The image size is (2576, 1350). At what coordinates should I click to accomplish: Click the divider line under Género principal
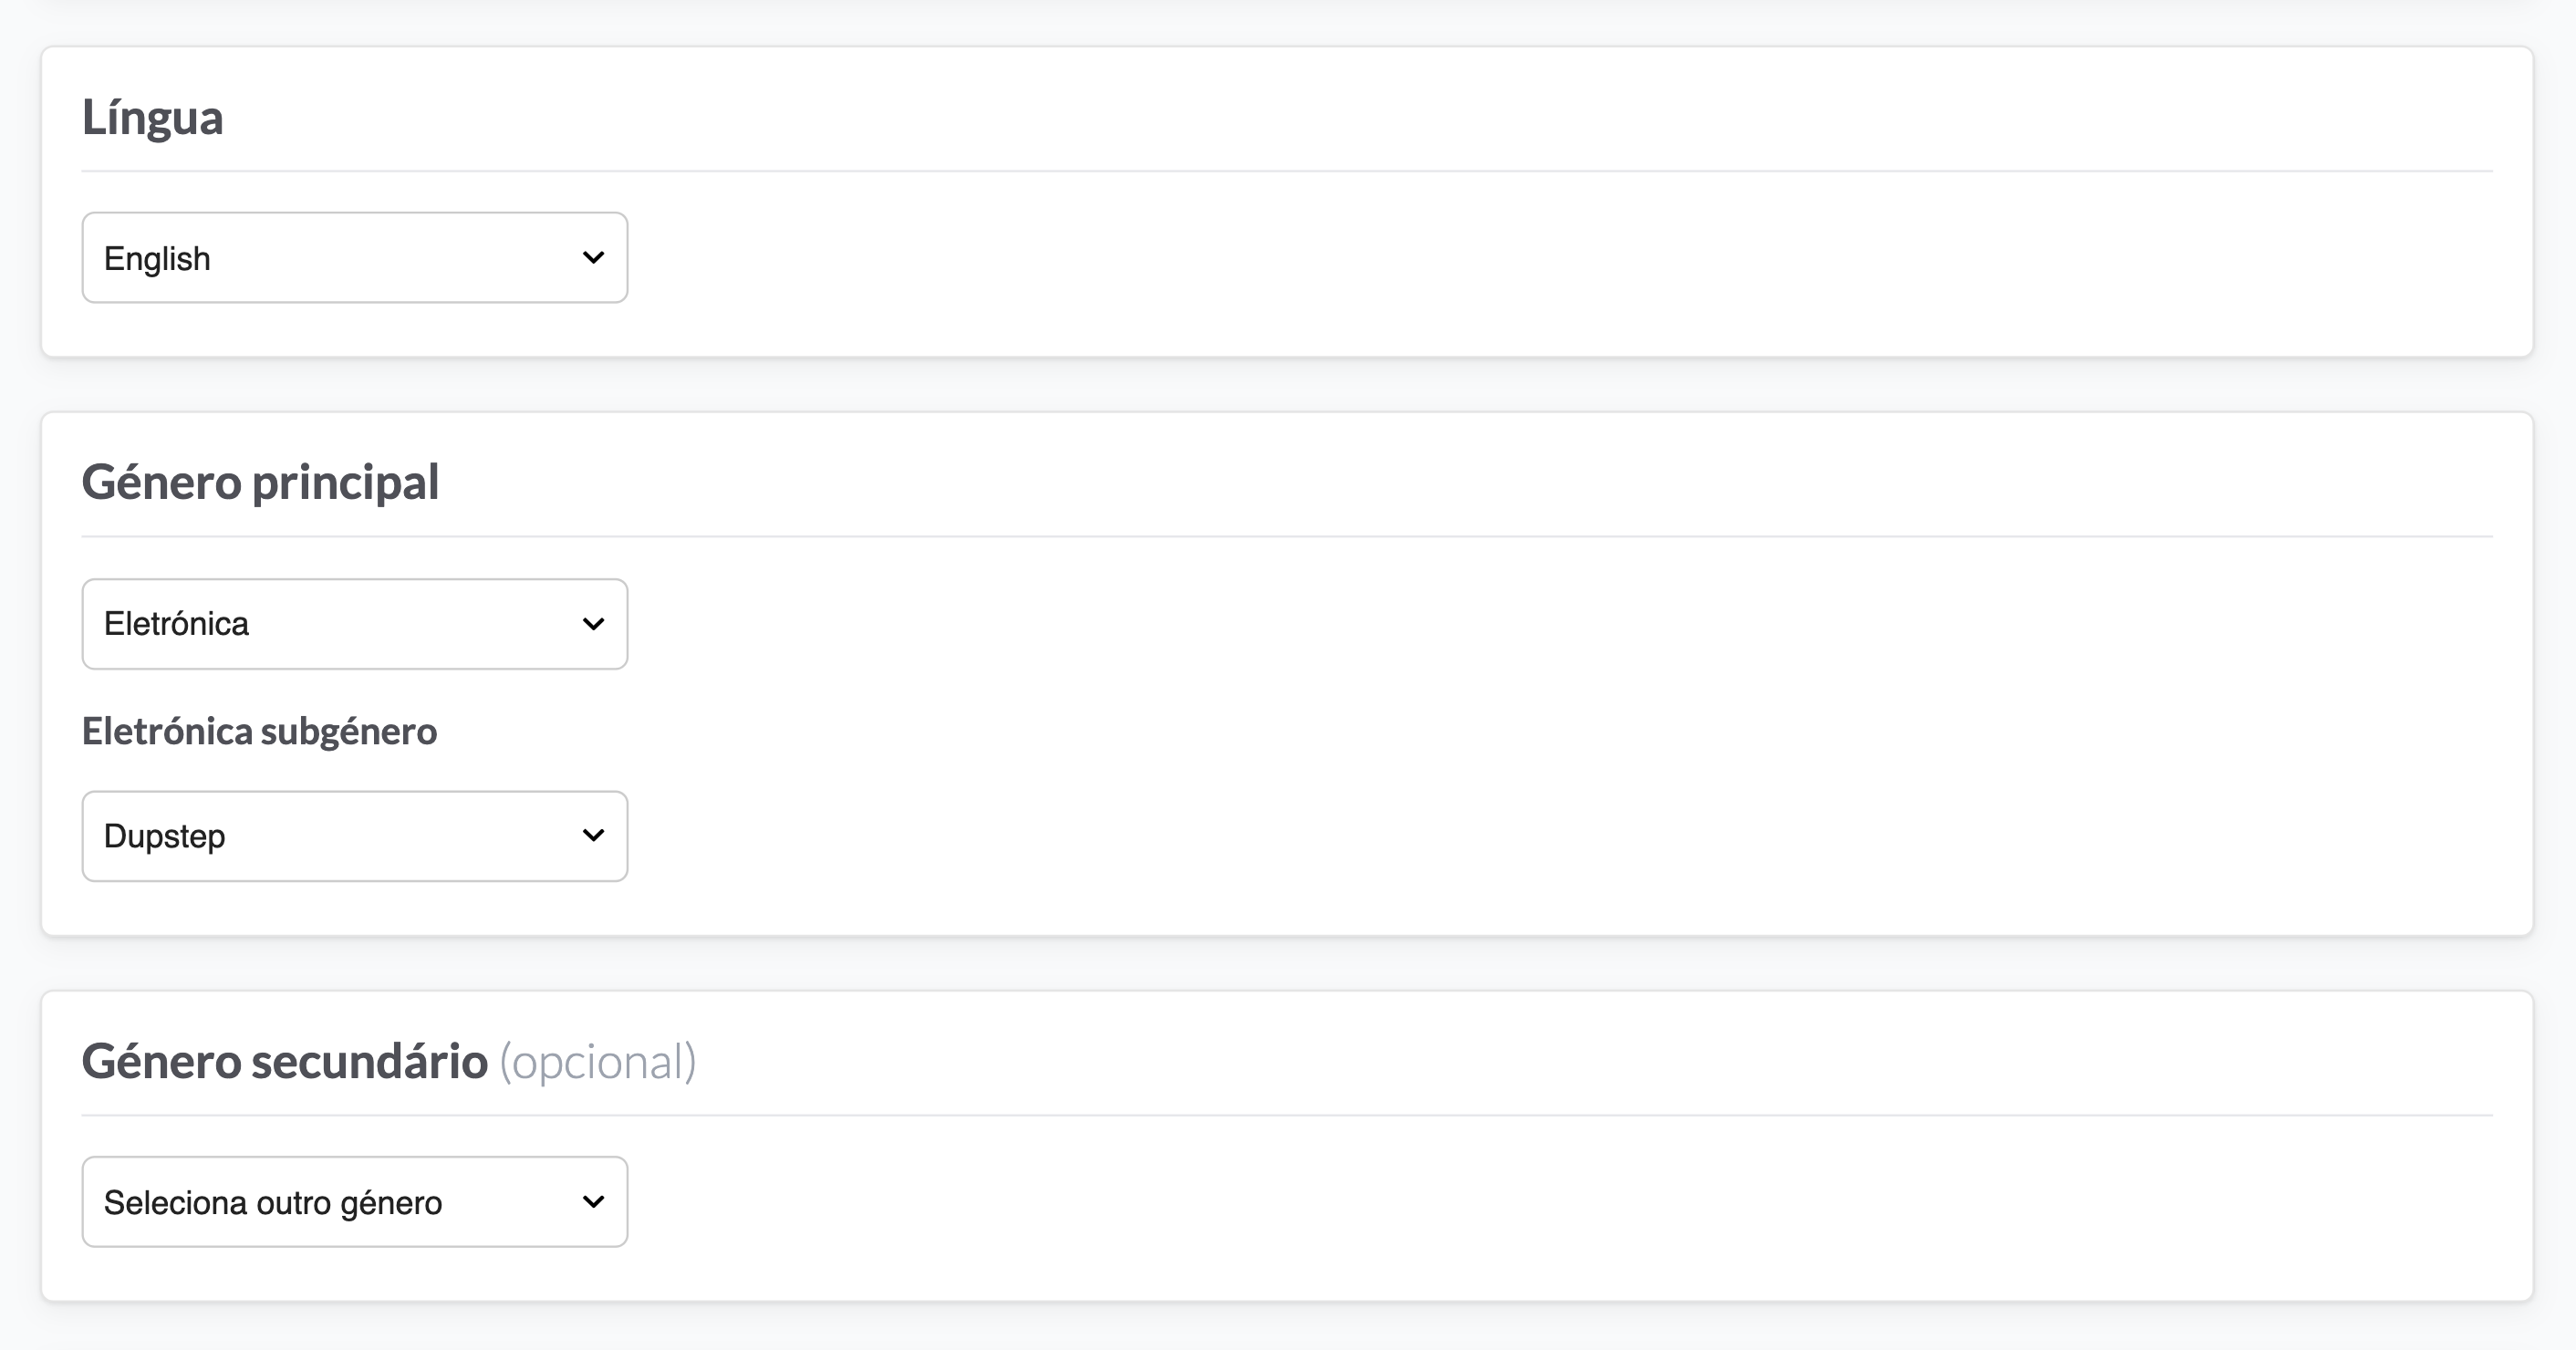tap(1287, 537)
